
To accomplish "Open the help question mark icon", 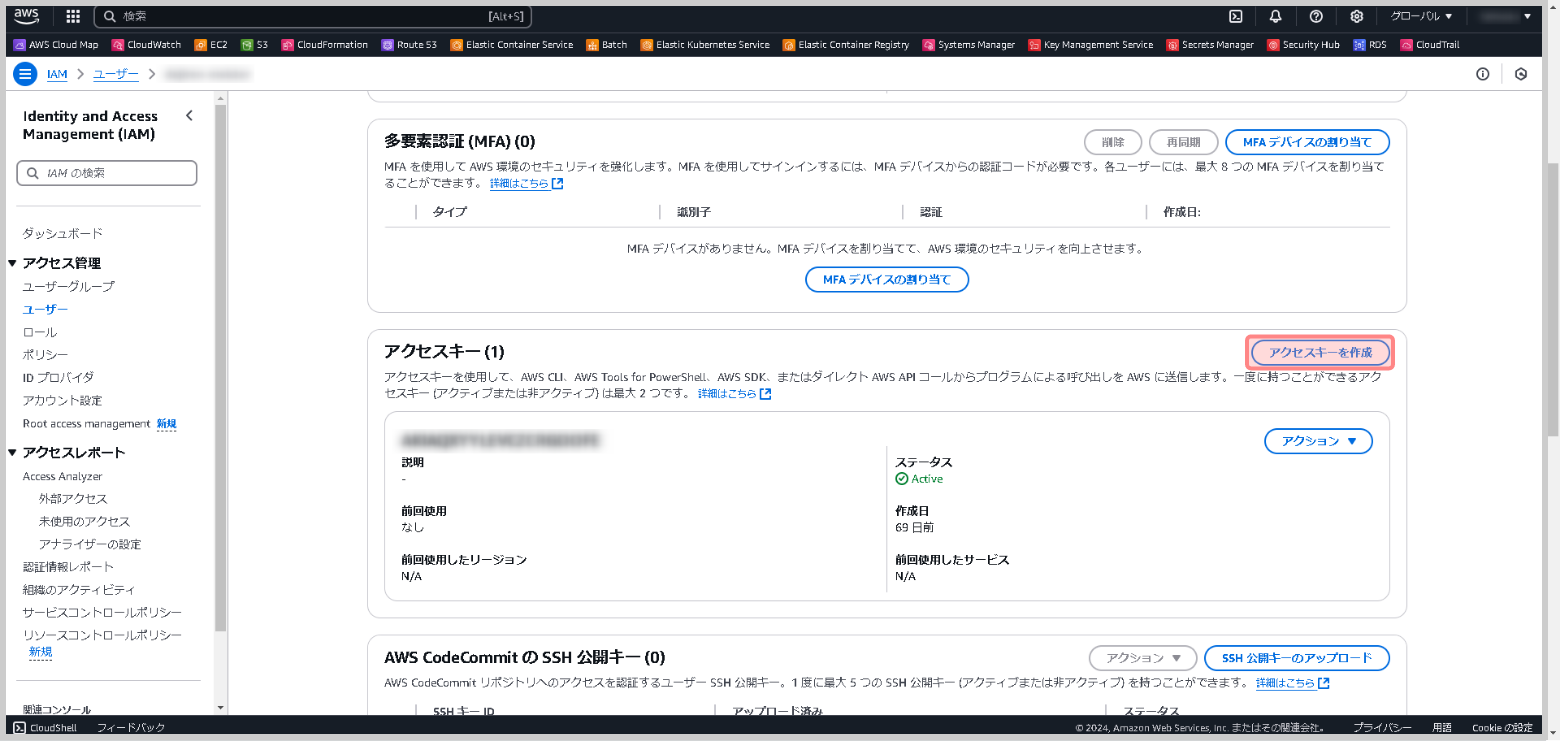I will [x=1316, y=16].
